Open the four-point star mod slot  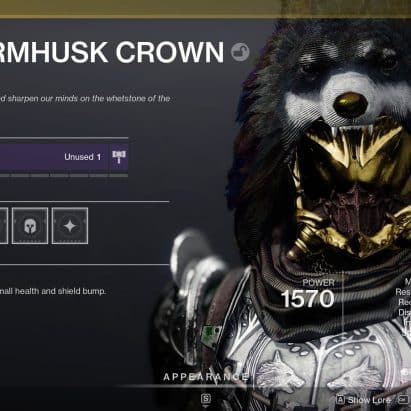click(x=70, y=226)
